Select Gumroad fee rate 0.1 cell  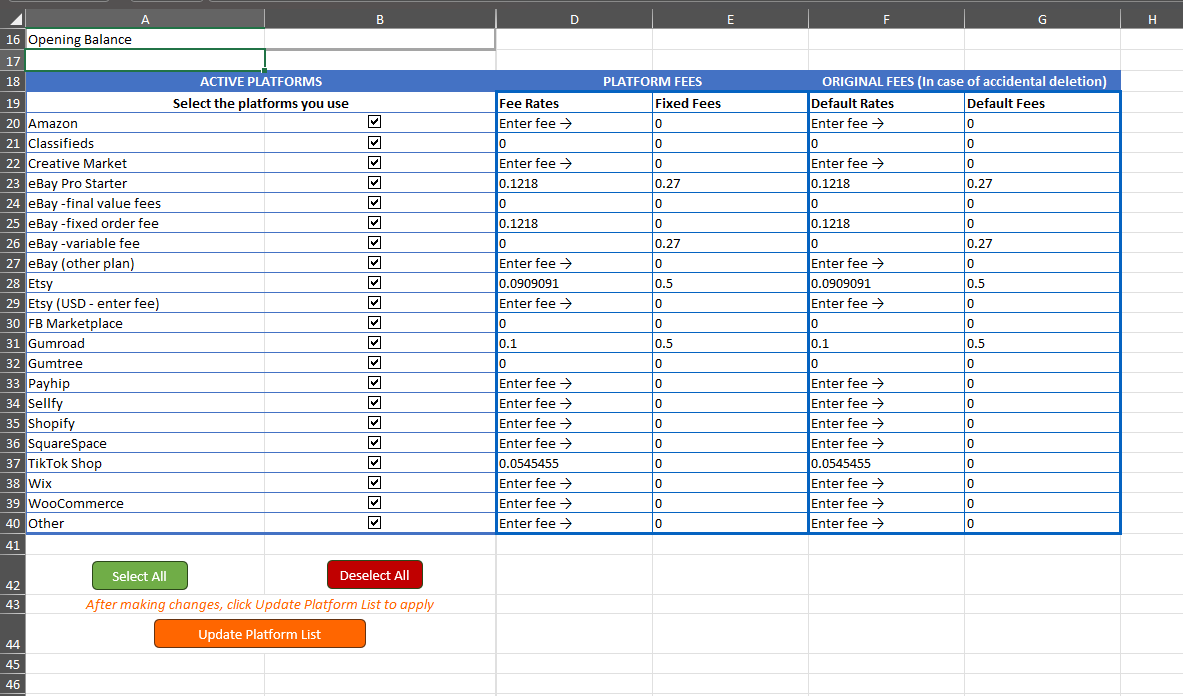[574, 343]
